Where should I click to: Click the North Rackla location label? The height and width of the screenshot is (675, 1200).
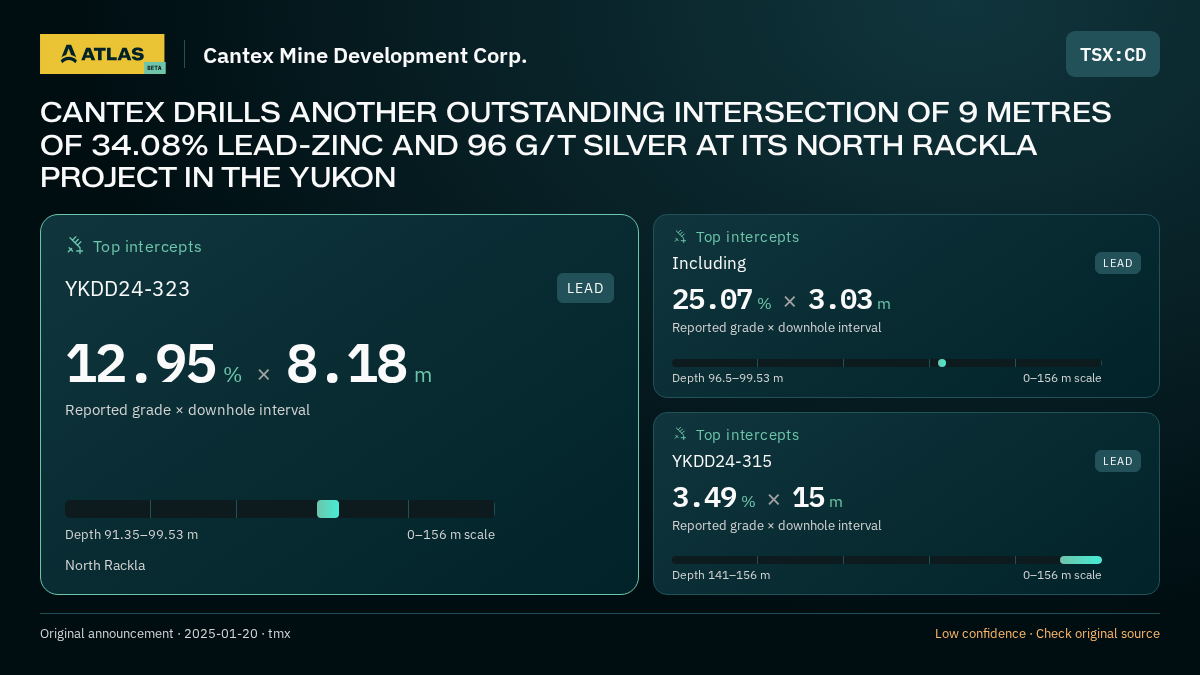[105, 566]
